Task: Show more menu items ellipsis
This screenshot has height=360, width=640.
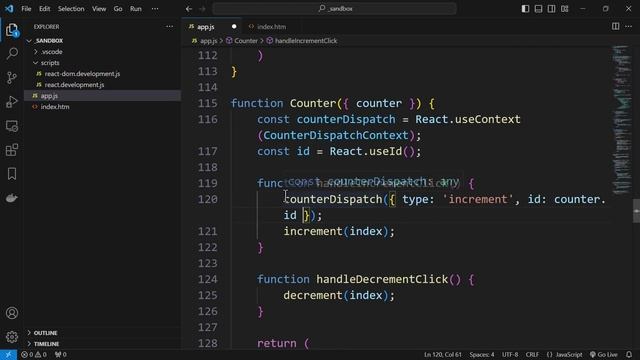Action: tap(155, 9)
